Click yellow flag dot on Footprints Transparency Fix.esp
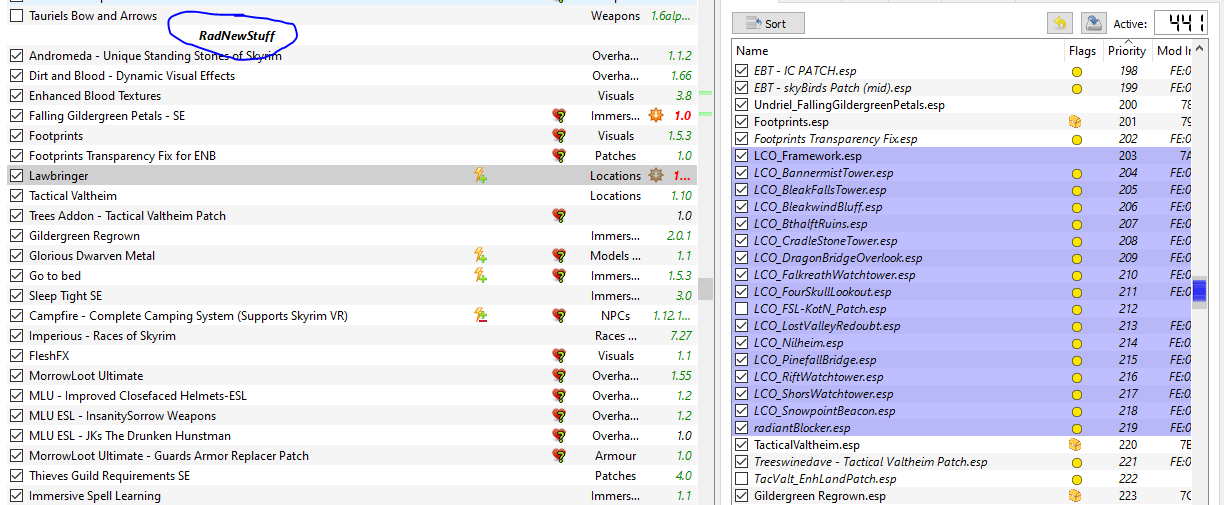1224x505 pixels. click(1077, 139)
